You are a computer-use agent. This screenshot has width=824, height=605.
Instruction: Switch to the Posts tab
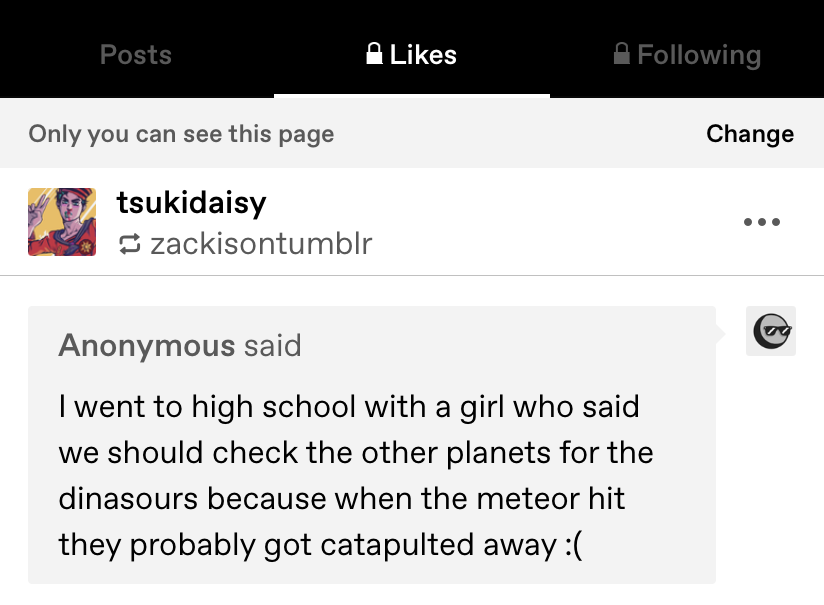pyautogui.click(x=136, y=55)
